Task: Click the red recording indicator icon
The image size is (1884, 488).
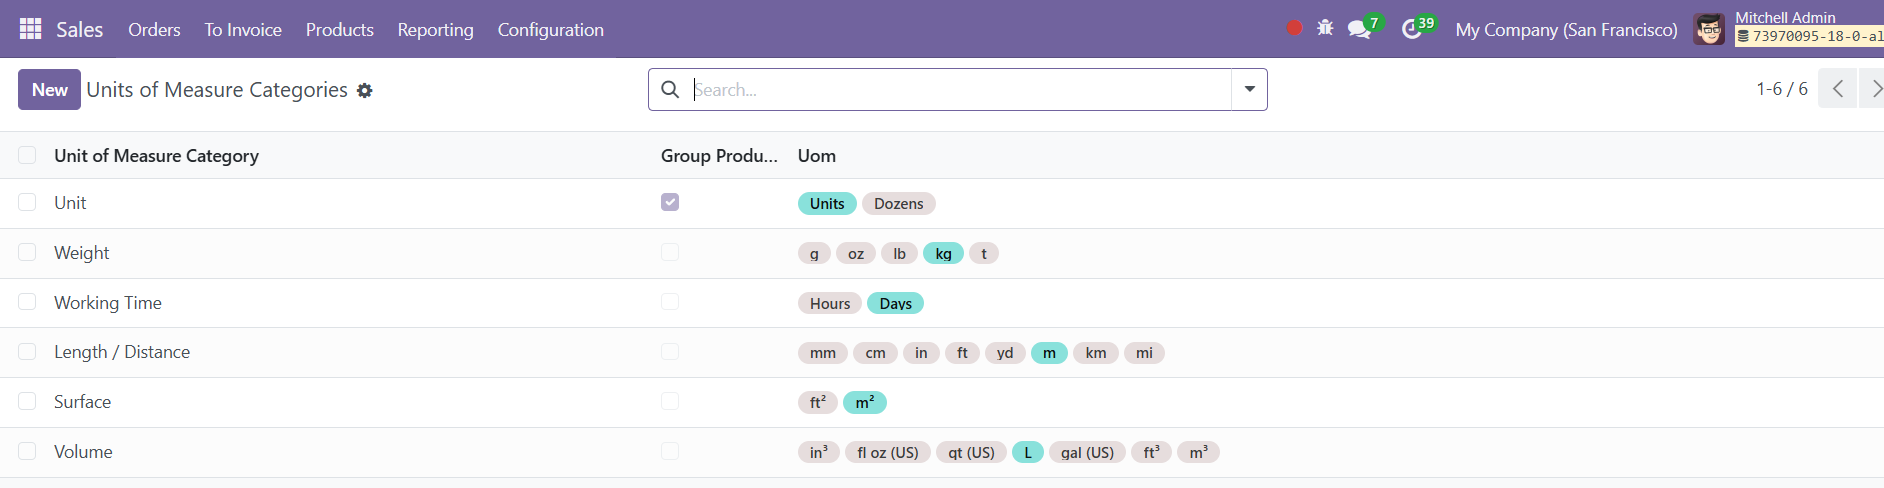Action: tap(1294, 28)
